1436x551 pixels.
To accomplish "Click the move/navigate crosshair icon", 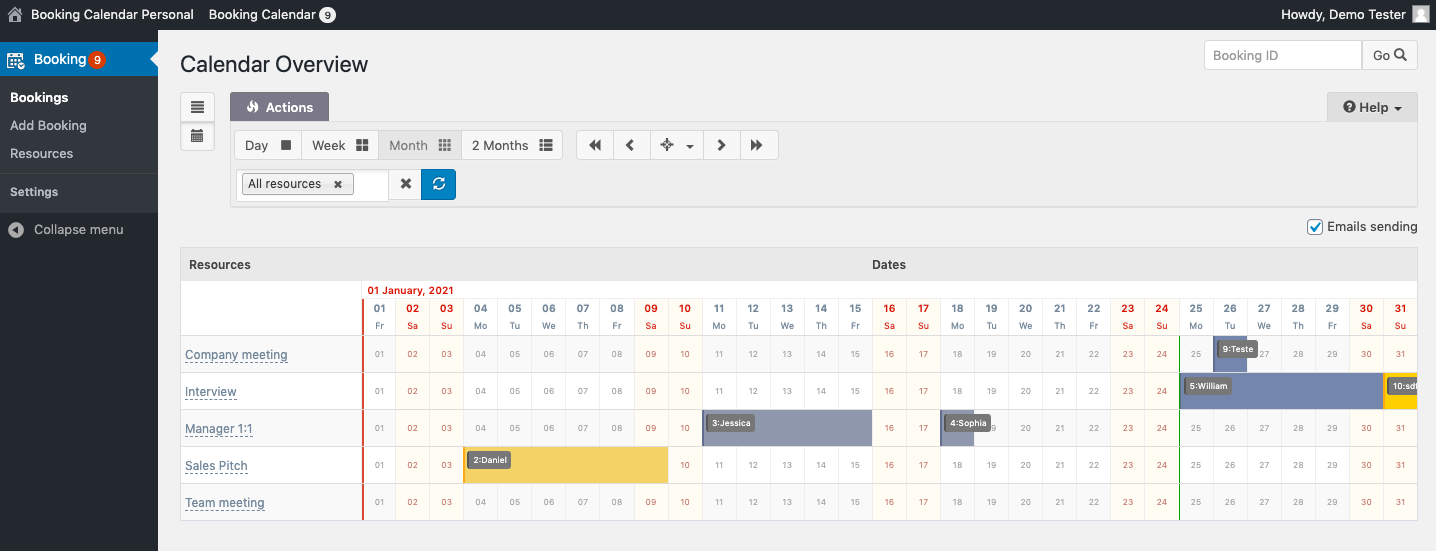I will click(667, 145).
